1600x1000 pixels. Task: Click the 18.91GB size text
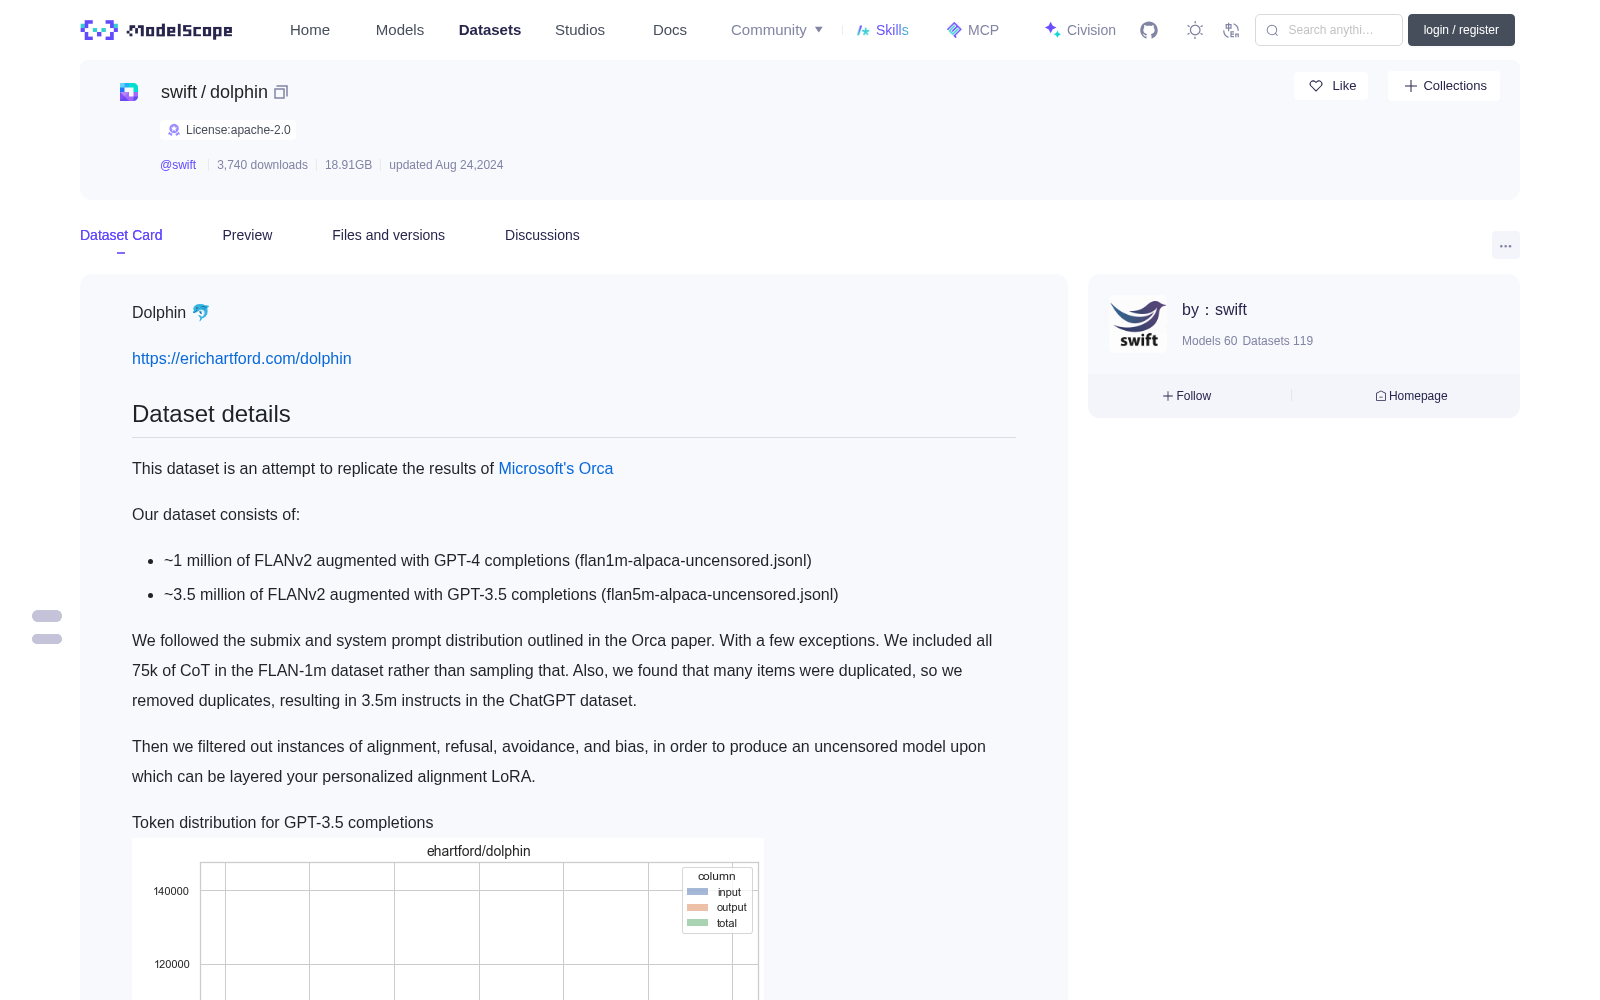[348, 165]
